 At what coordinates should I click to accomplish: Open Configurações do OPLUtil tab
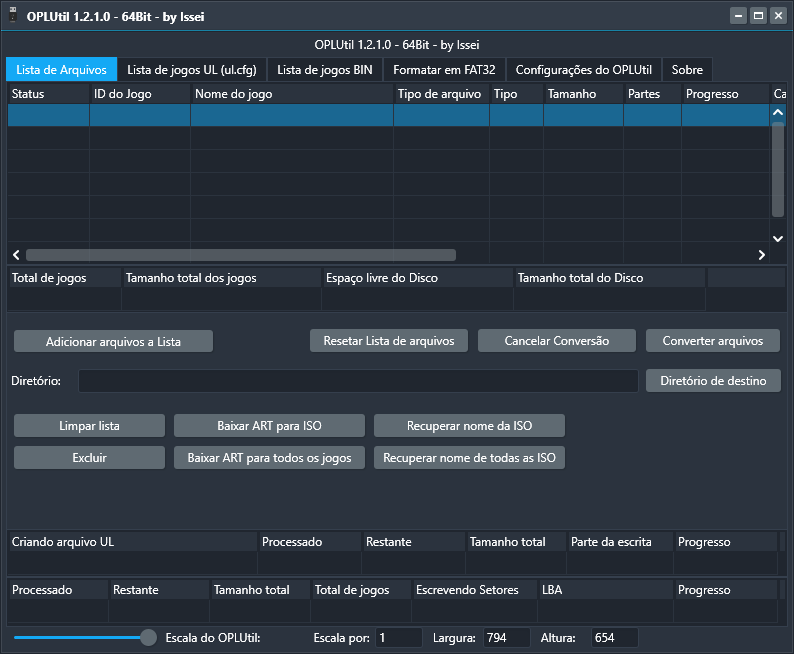(x=583, y=70)
